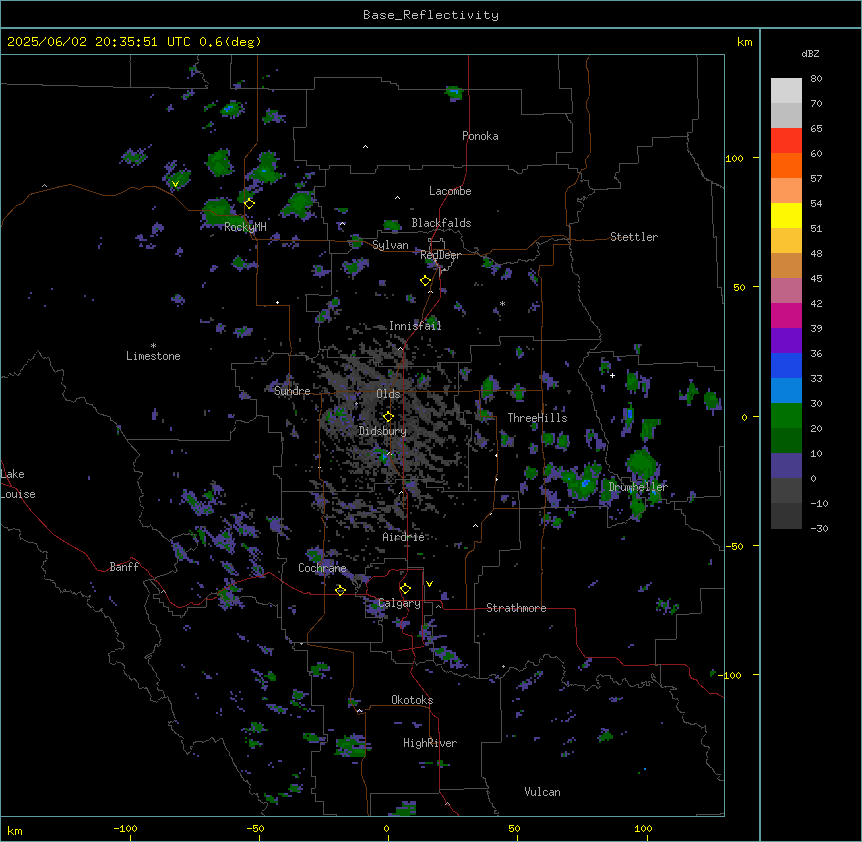Screen dimensions: 862x842
Task: Click the -30 value in the dBZ legend
Action: point(819,529)
